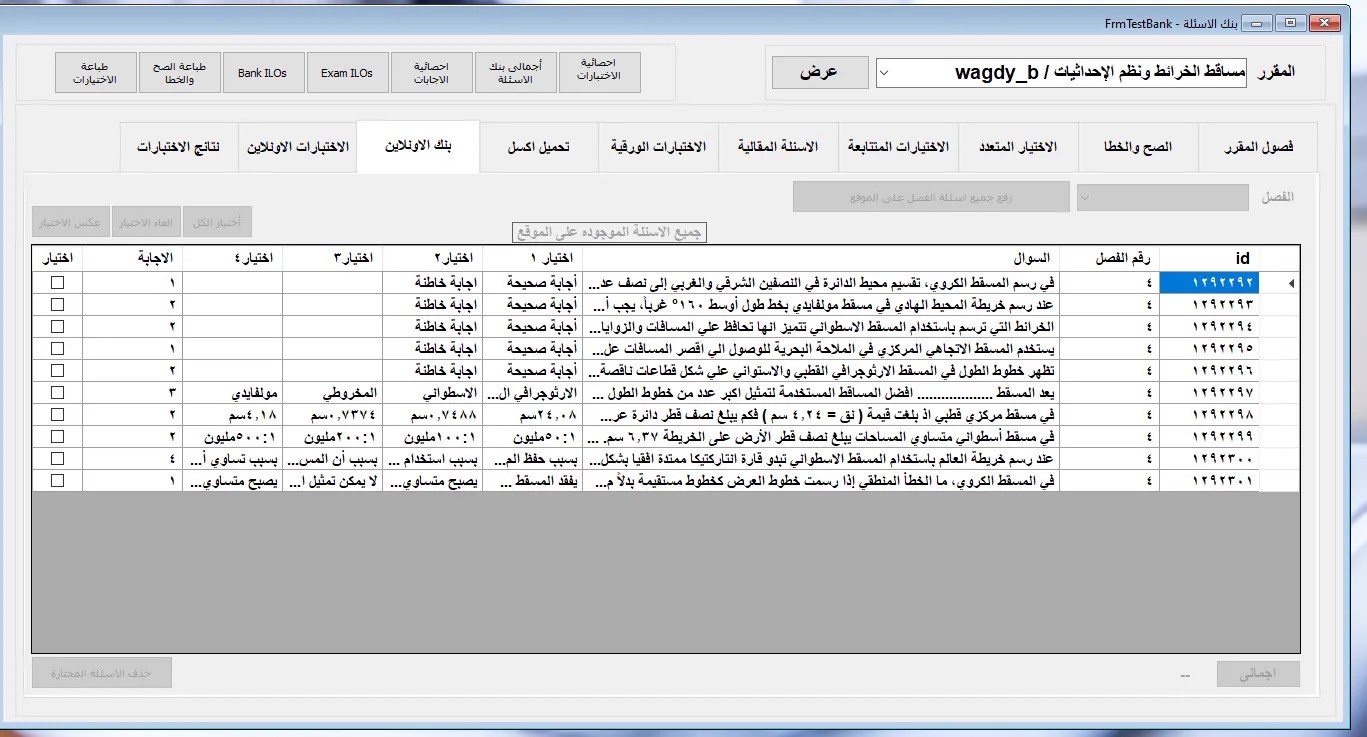Tick the checkbox for question ١٢٩٢٢٩٢
This screenshot has height=737, width=1367.
click(57, 283)
